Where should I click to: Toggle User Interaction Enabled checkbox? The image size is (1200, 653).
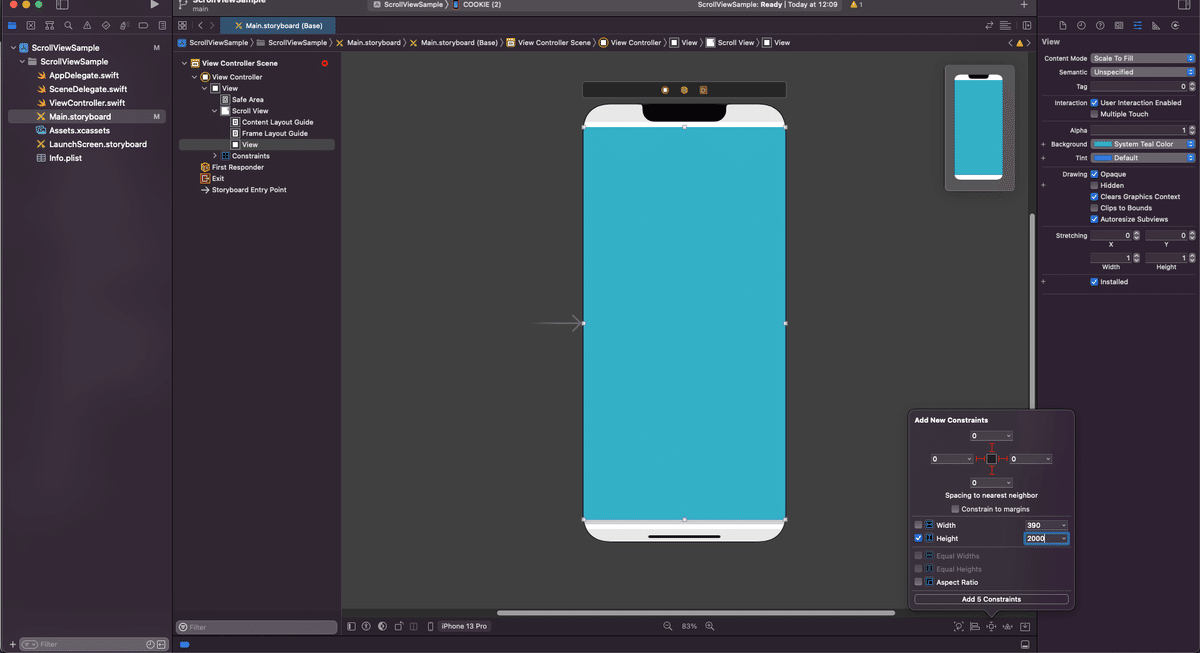point(1094,103)
